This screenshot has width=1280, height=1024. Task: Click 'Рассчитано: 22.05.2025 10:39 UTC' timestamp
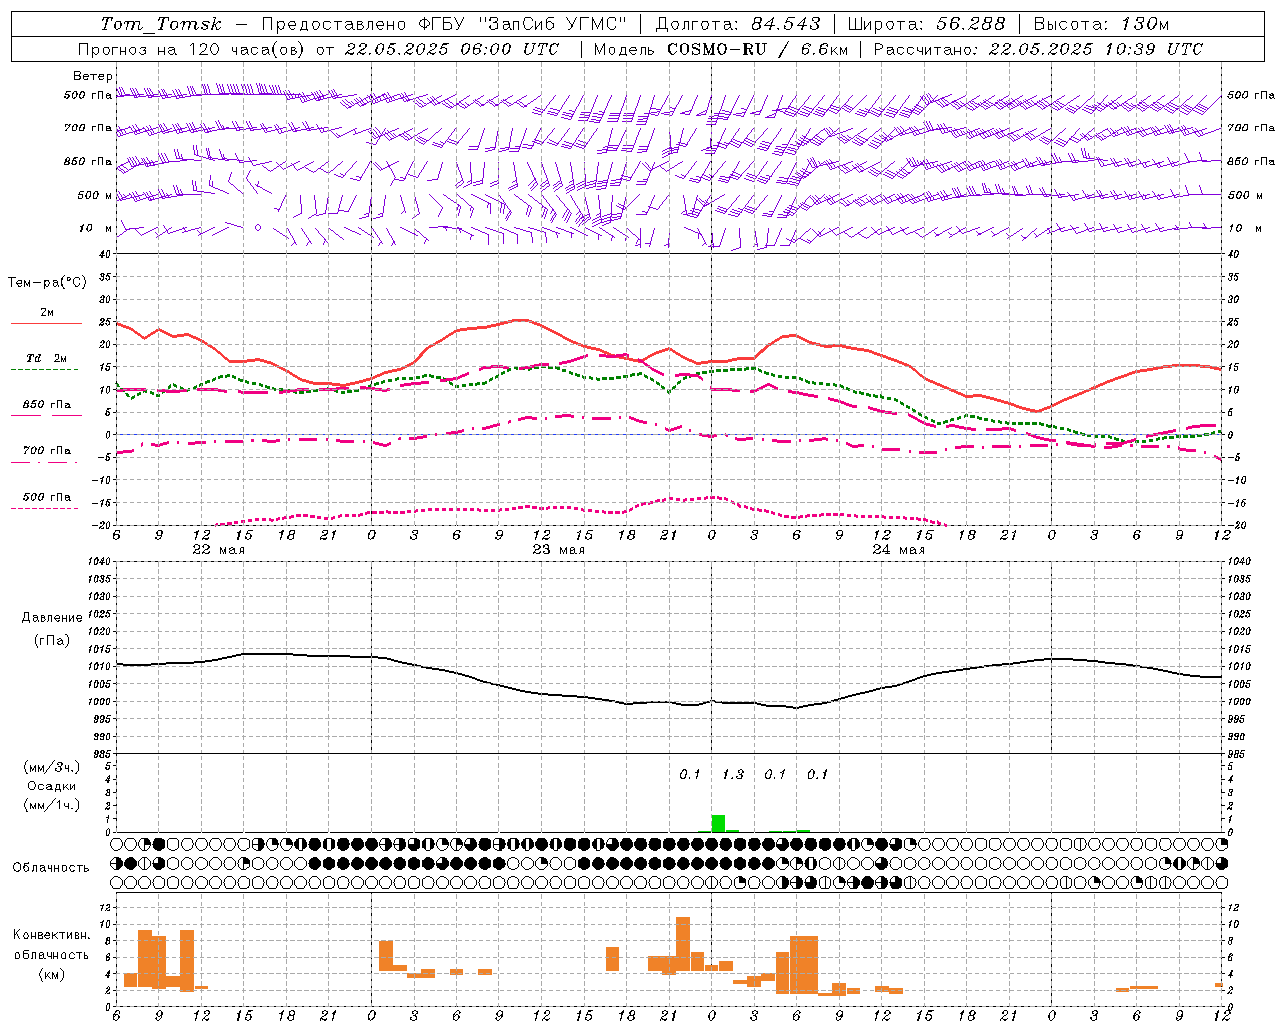point(1038,49)
